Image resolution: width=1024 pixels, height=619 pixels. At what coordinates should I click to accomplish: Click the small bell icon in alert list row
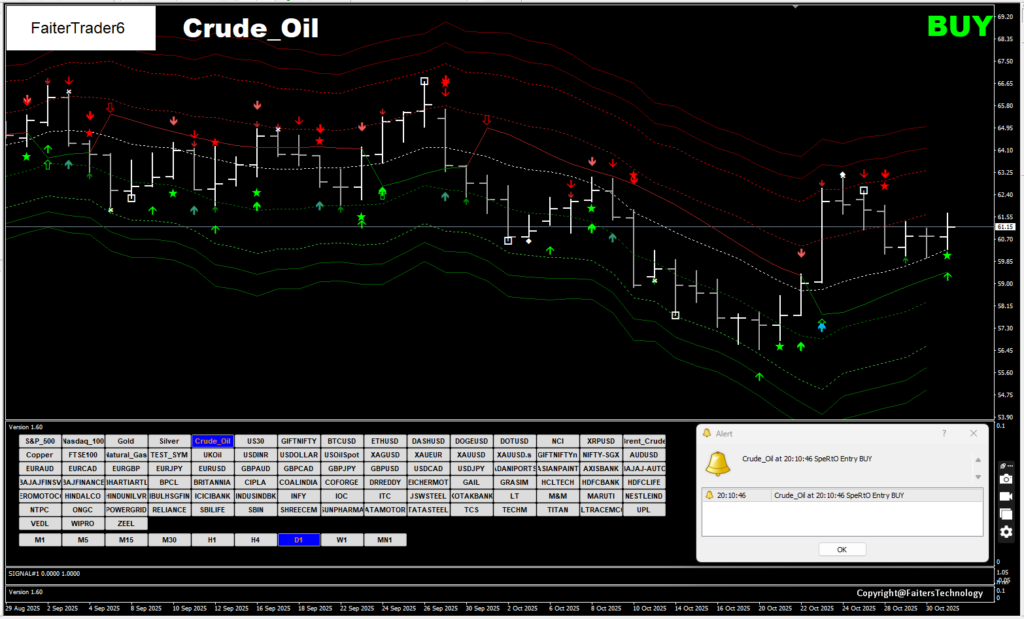point(709,495)
